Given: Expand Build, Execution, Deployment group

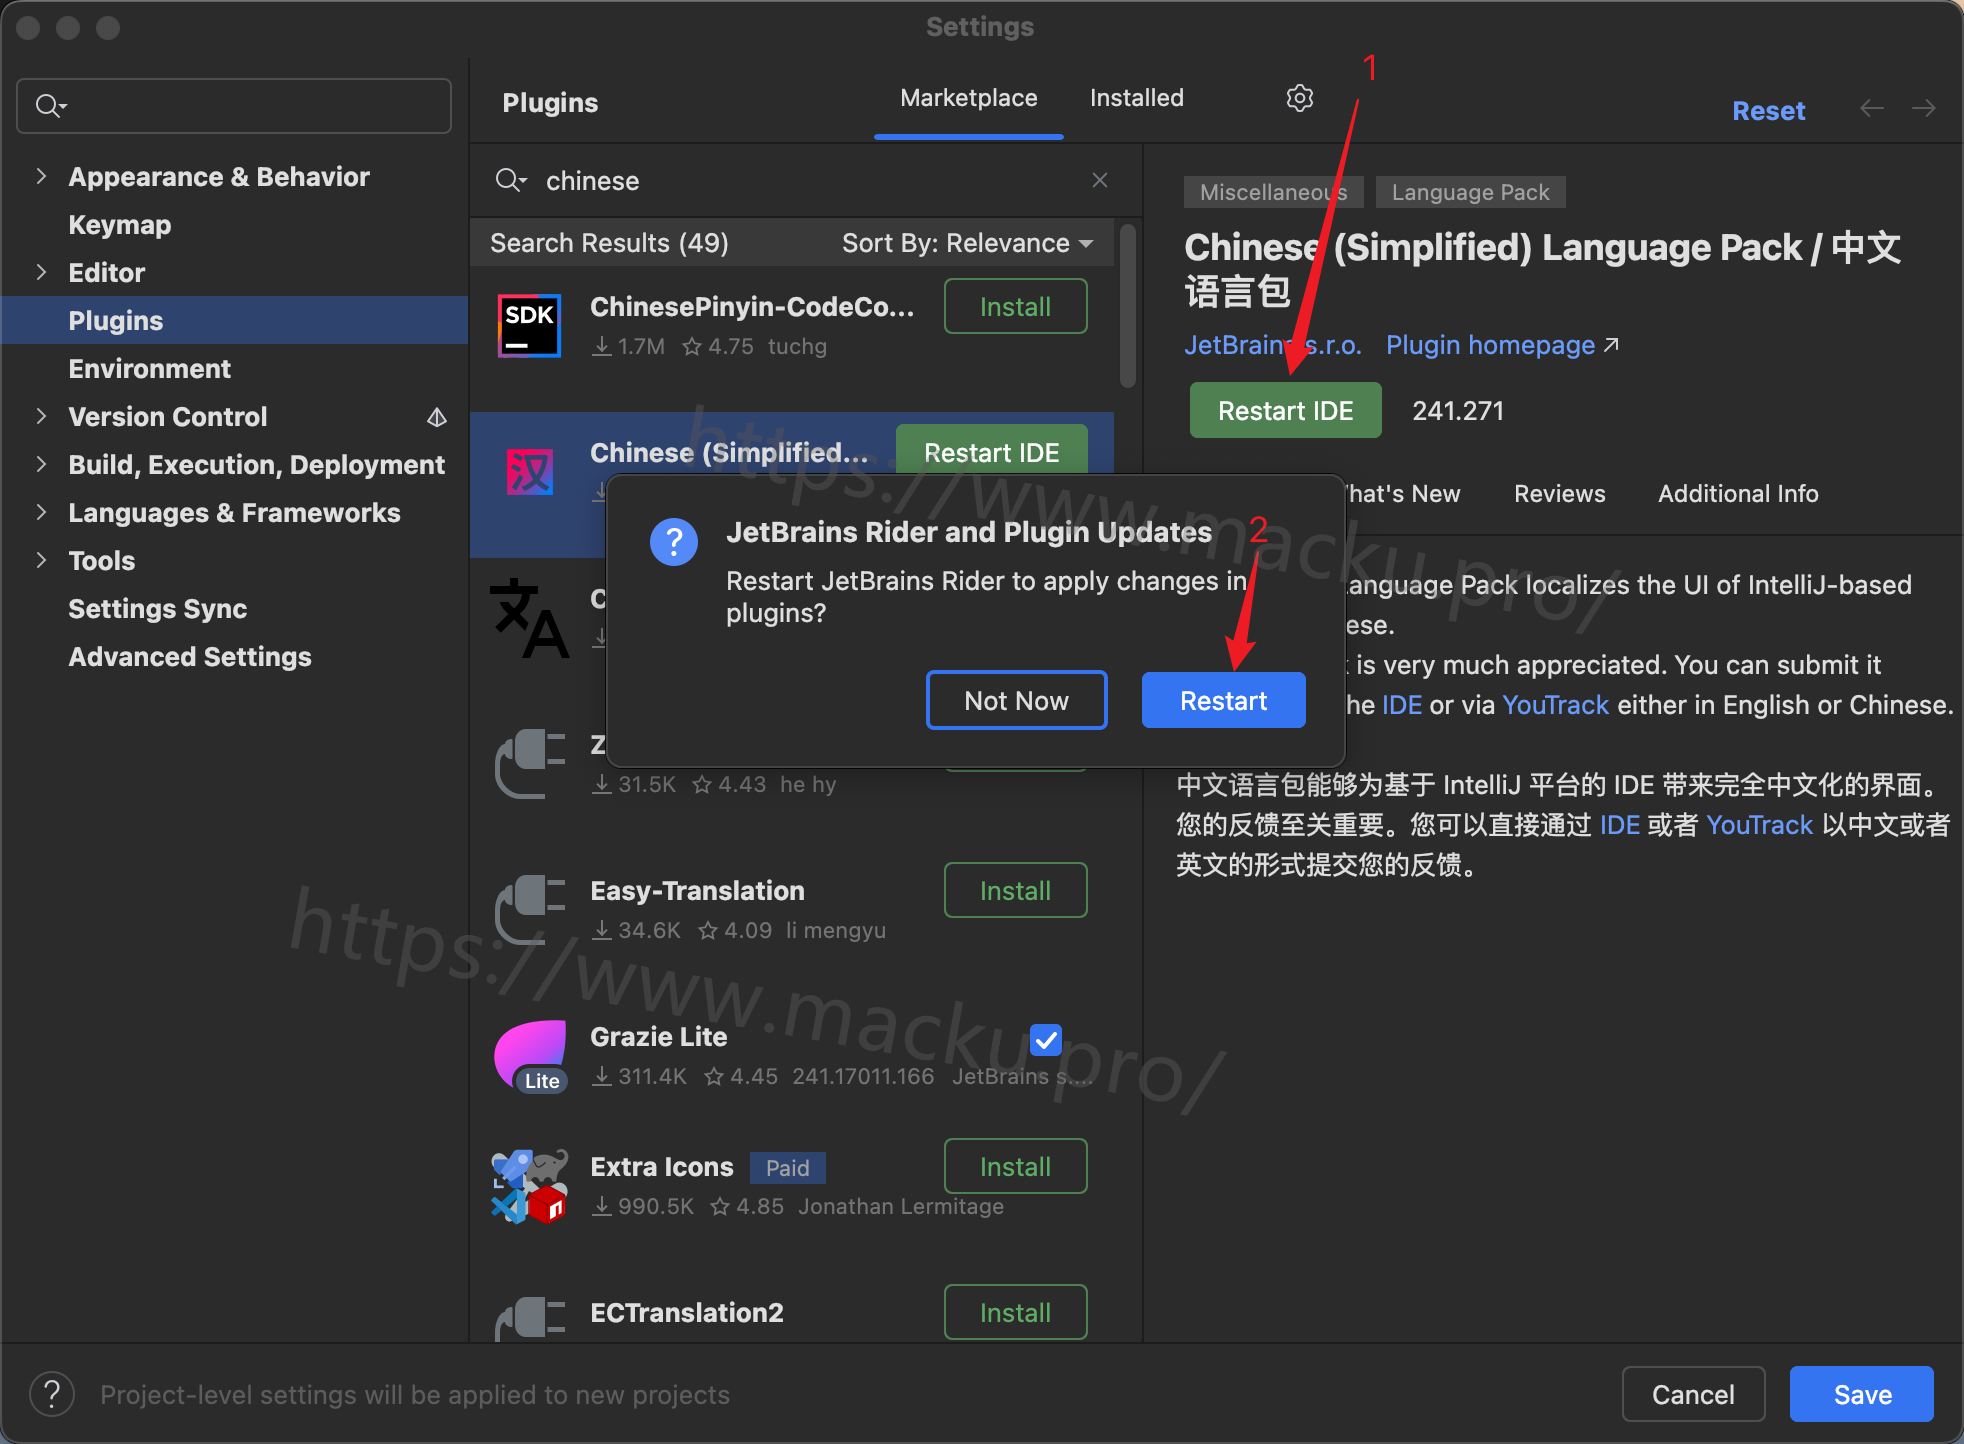Looking at the screenshot, I should click(x=41, y=464).
